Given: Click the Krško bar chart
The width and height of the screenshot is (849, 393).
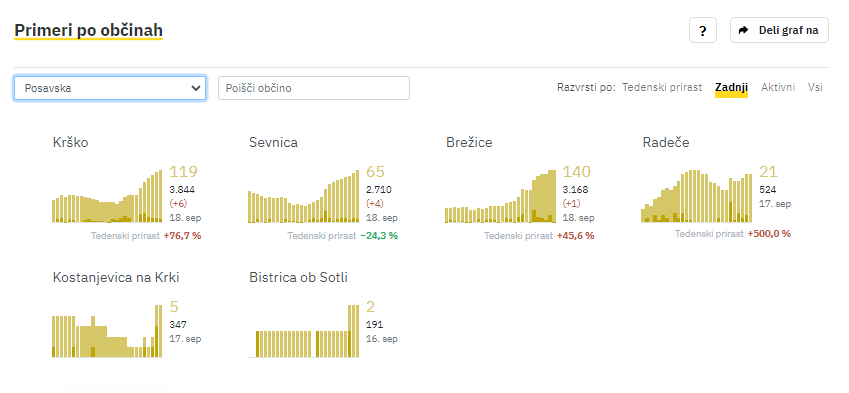Looking at the screenshot, I should tap(107, 196).
